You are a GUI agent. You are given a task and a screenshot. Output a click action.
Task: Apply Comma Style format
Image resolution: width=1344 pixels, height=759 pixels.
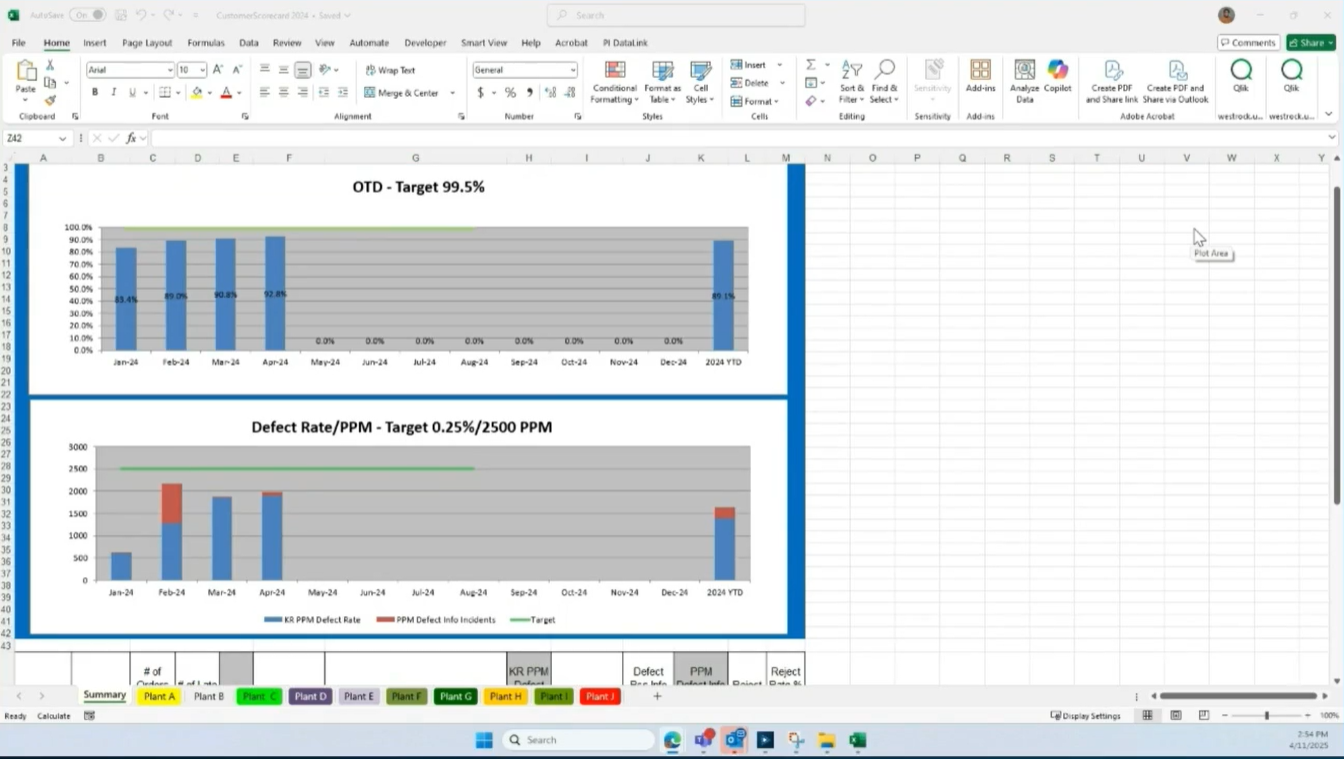[x=529, y=92]
